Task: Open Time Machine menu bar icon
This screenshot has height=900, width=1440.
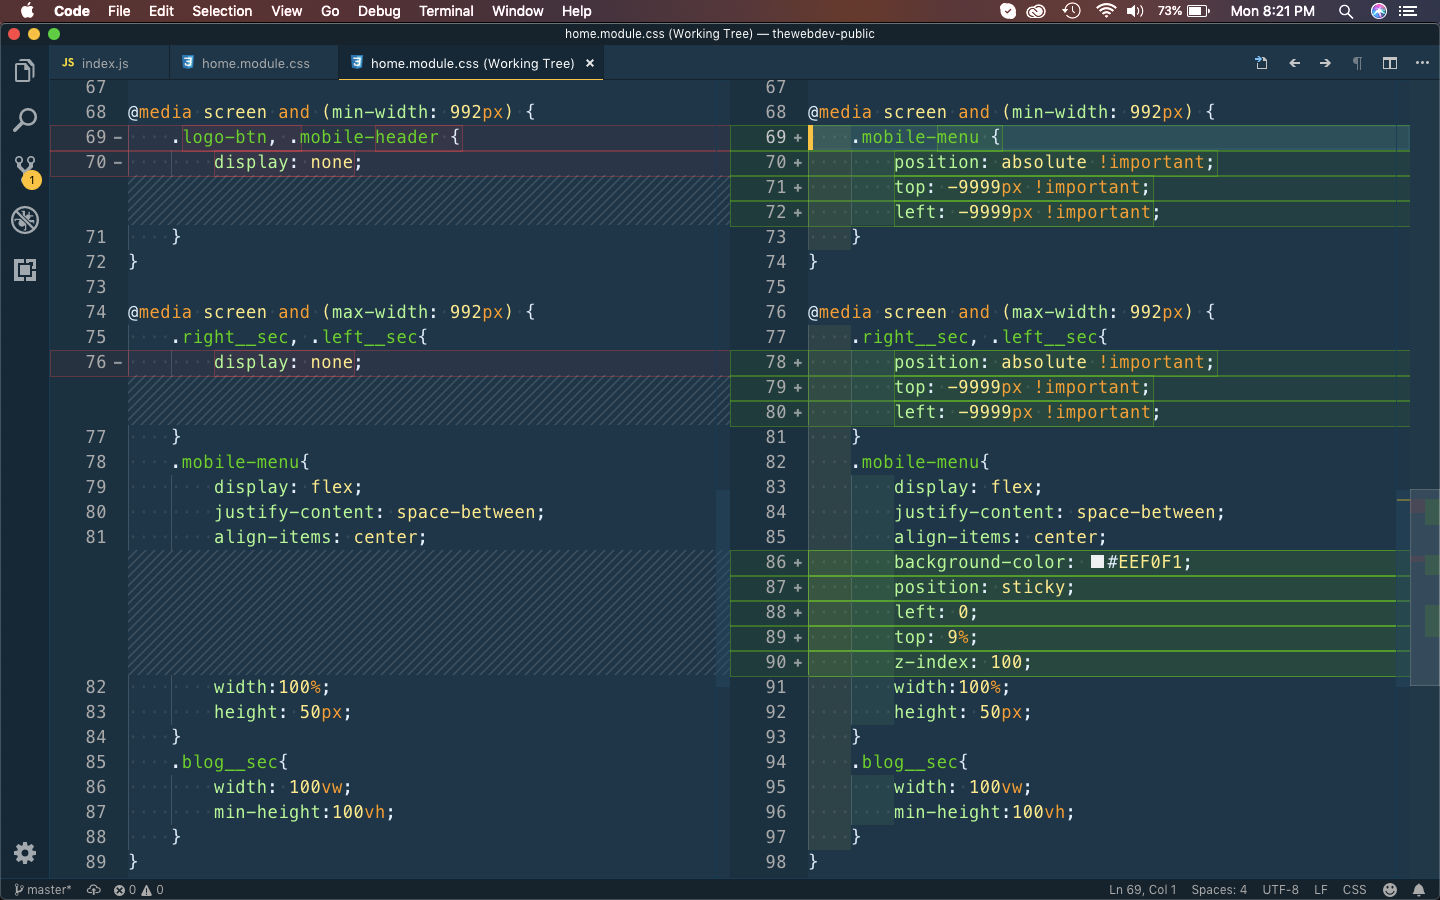Action: tap(1071, 11)
